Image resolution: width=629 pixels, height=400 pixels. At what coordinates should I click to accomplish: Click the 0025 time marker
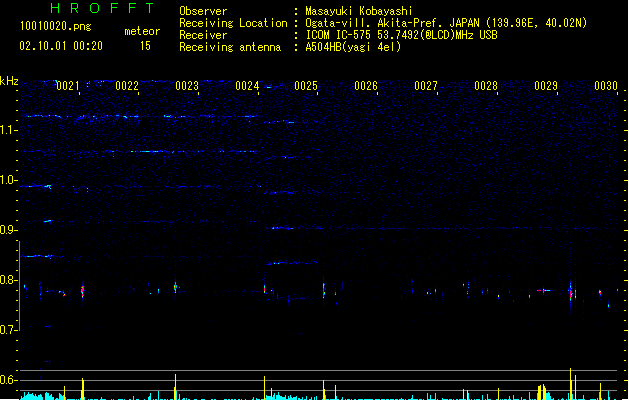coord(306,86)
